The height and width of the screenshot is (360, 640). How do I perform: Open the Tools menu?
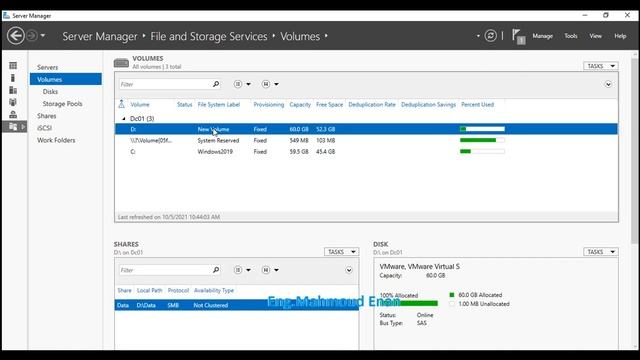click(x=571, y=36)
